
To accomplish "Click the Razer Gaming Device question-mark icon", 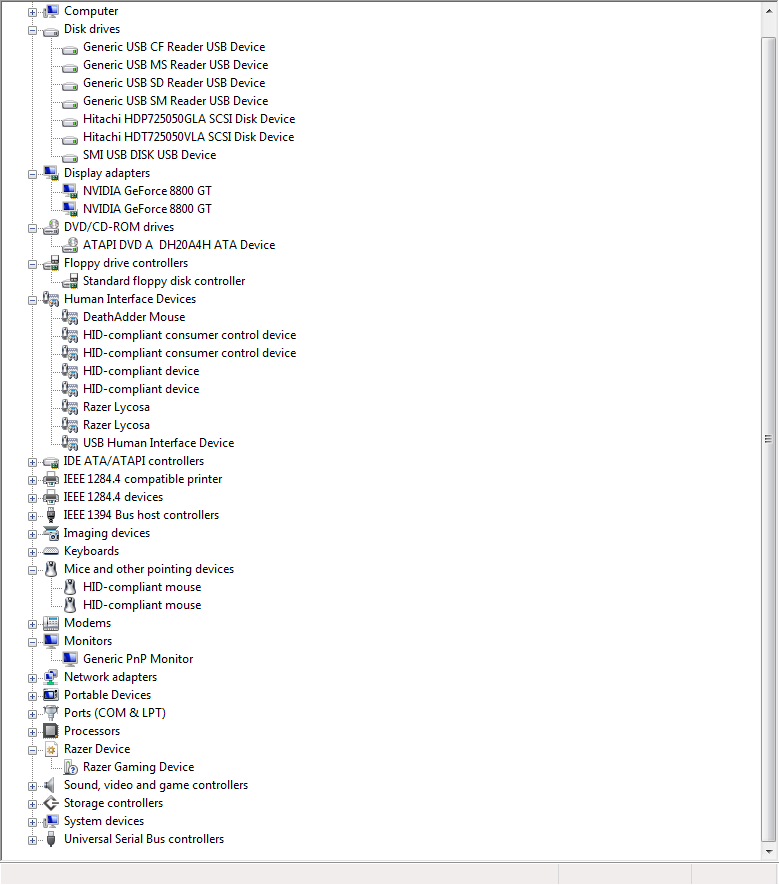I will pos(71,768).
